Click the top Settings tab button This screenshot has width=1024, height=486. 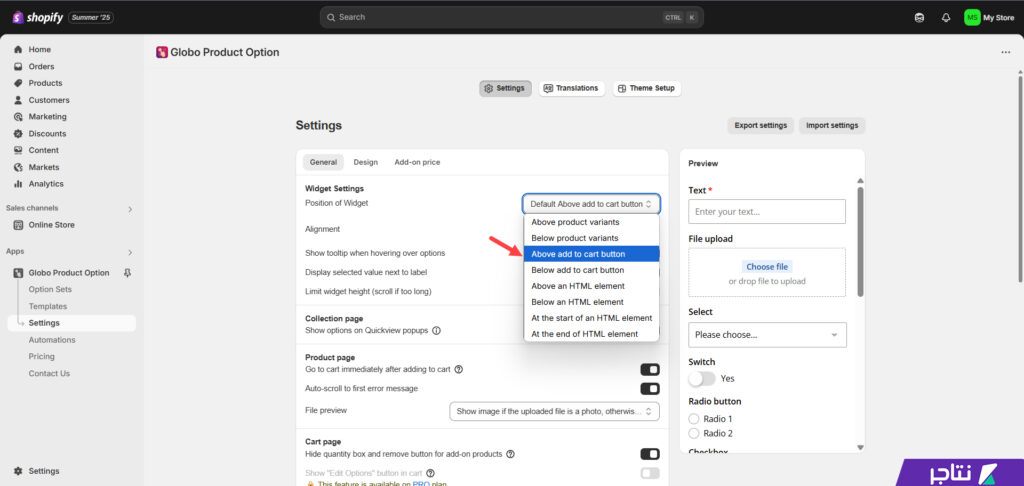(505, 88)
